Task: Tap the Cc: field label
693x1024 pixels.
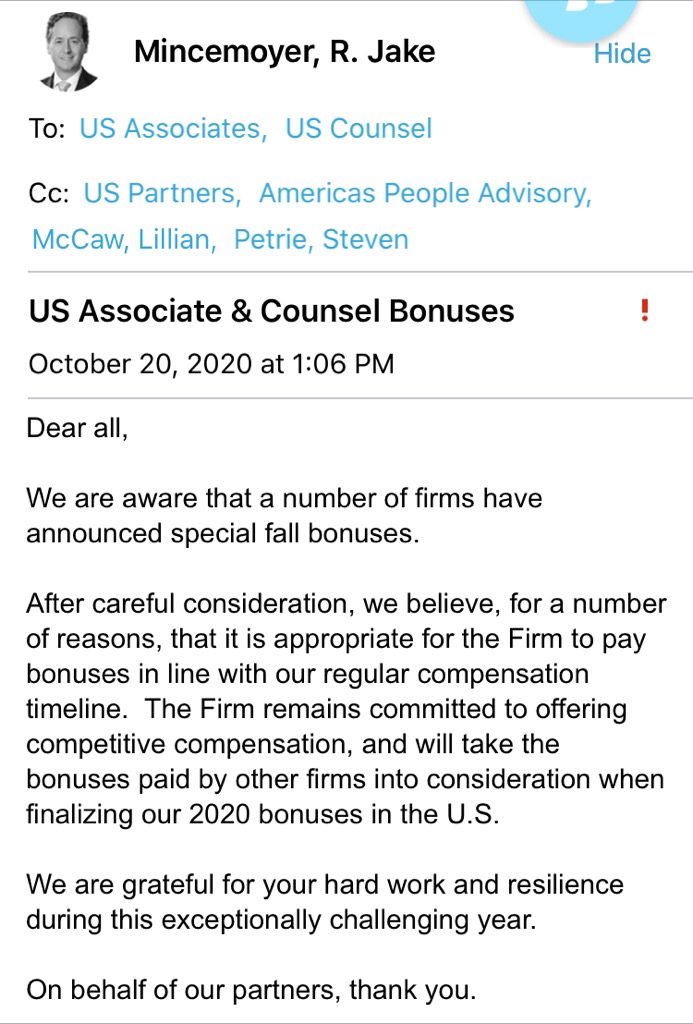Action: tap(49, 194)
